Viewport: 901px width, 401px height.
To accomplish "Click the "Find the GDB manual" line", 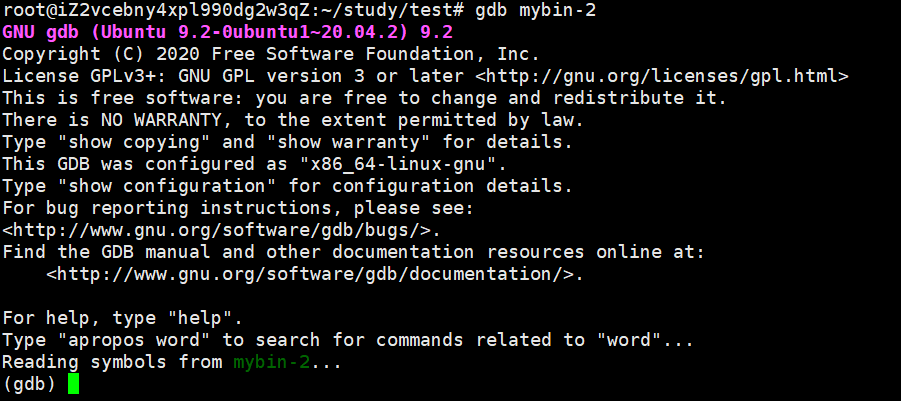I will (354, 252).
